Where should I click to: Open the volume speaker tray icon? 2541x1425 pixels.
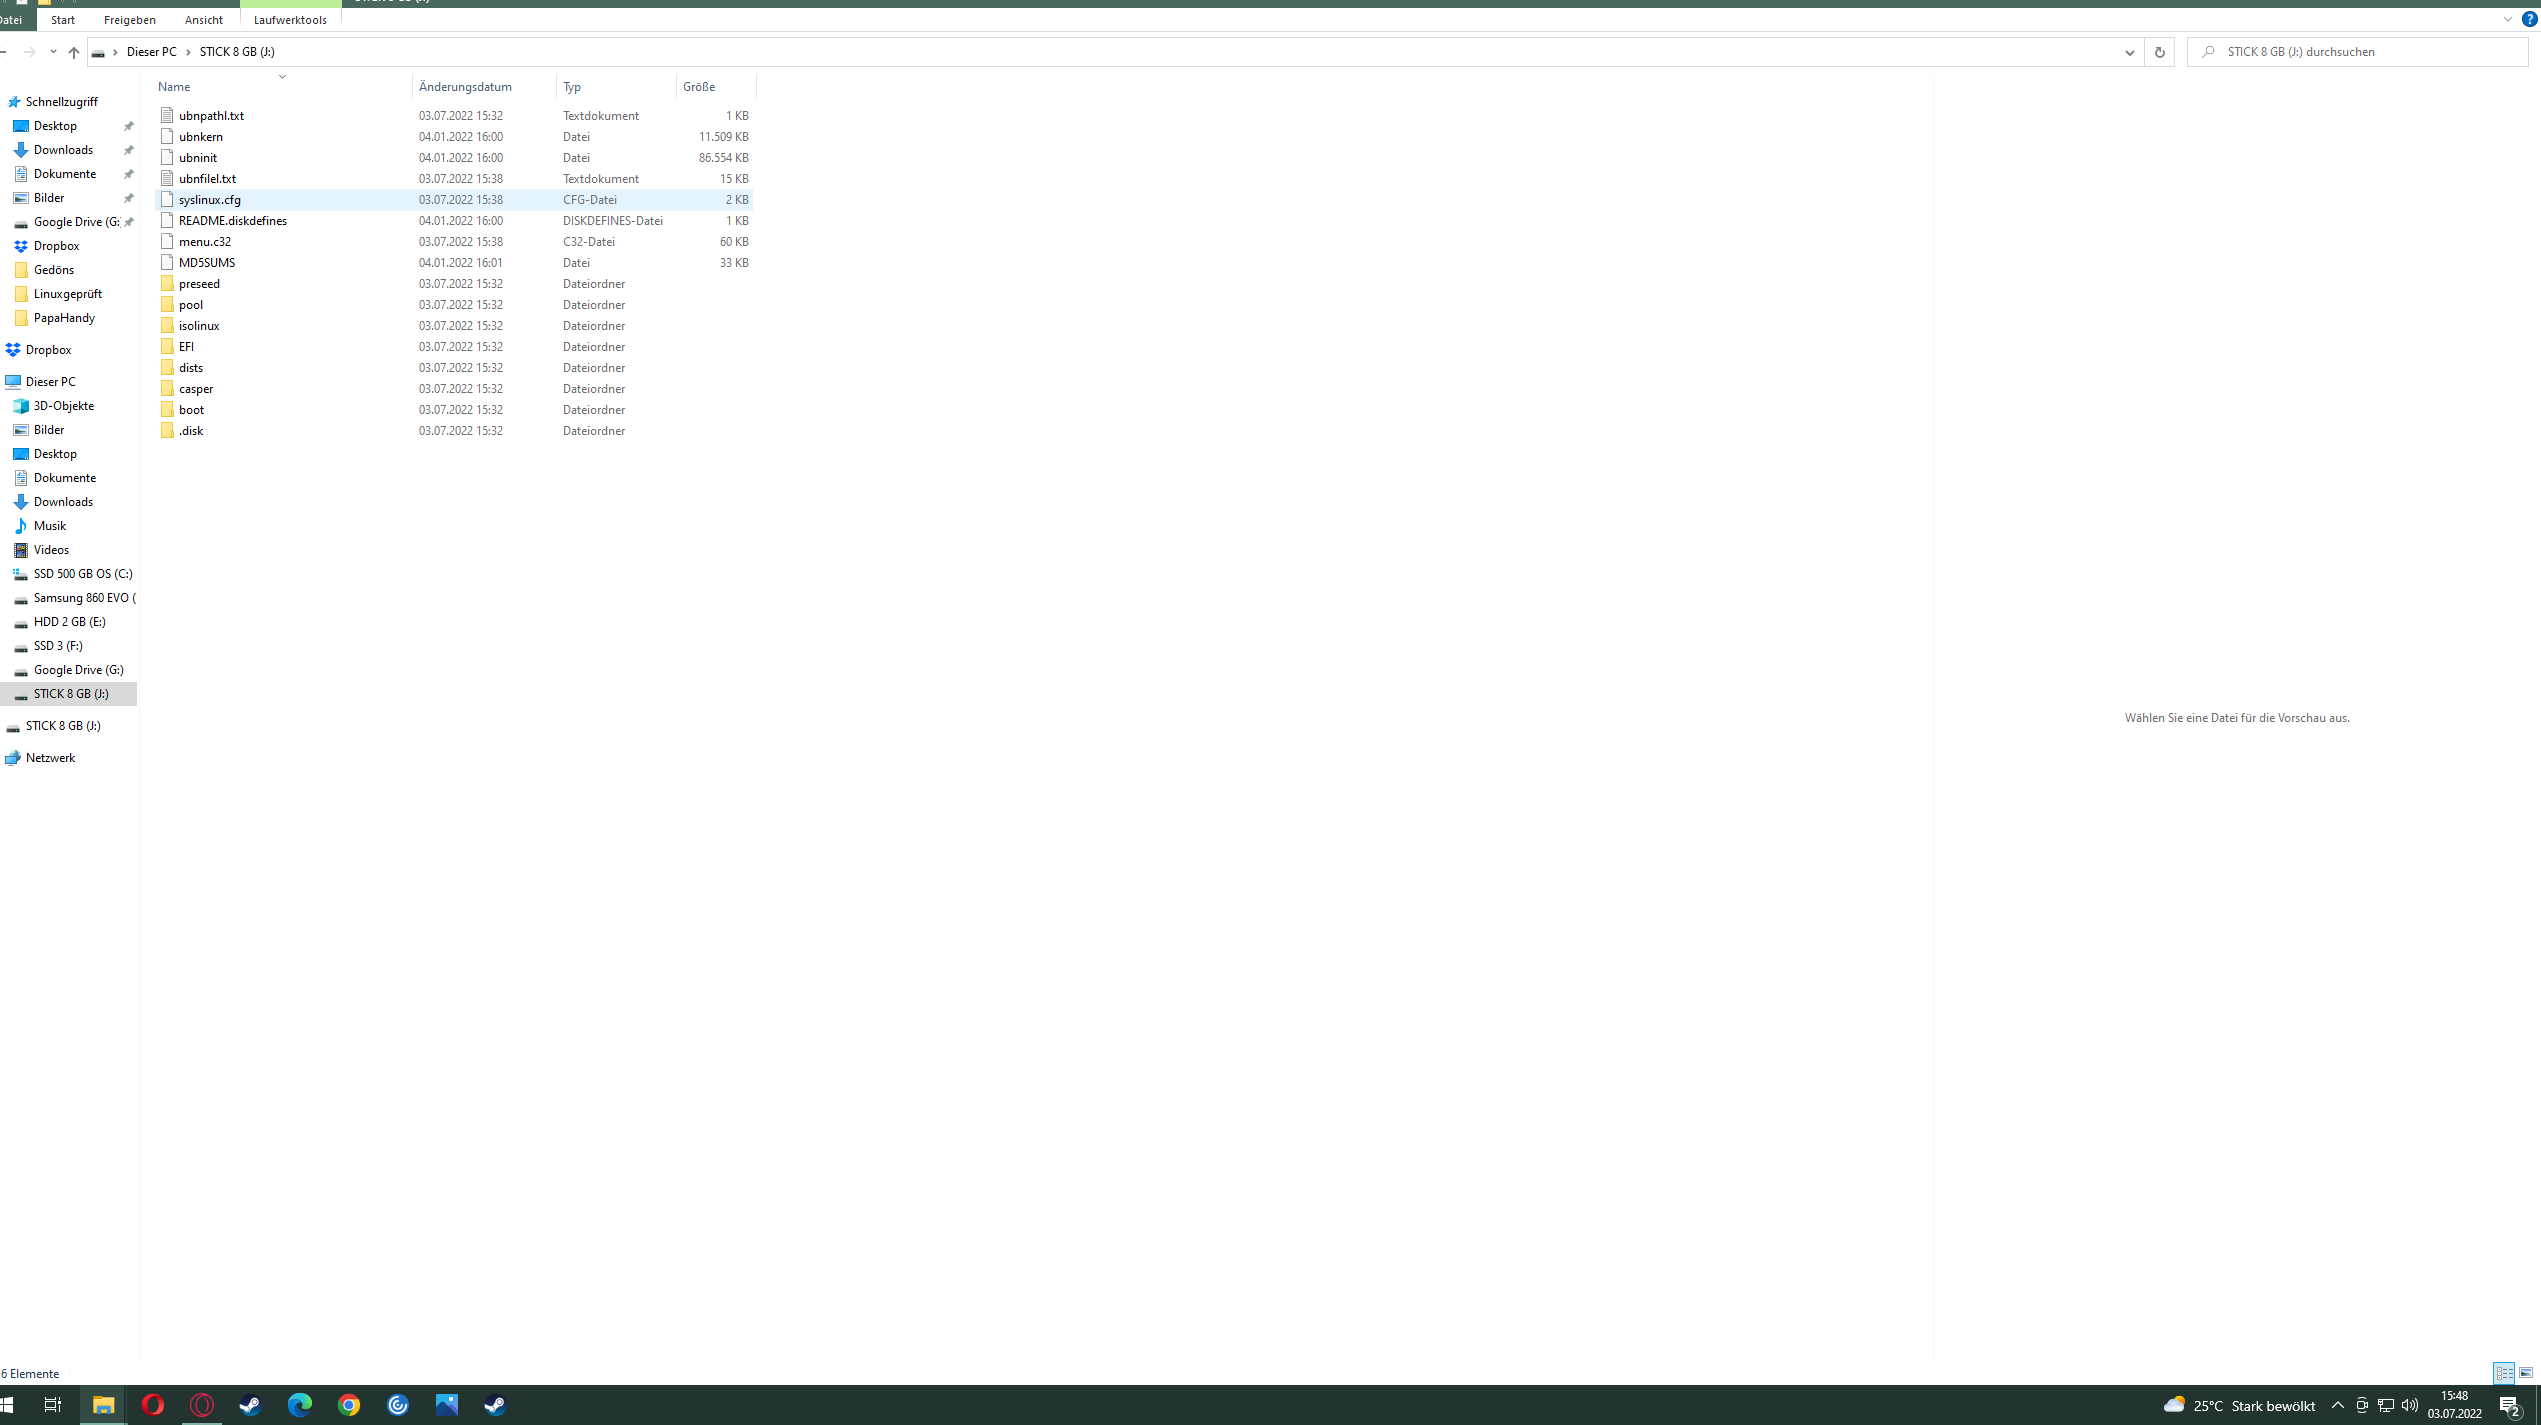[x=2409, y=1405]
